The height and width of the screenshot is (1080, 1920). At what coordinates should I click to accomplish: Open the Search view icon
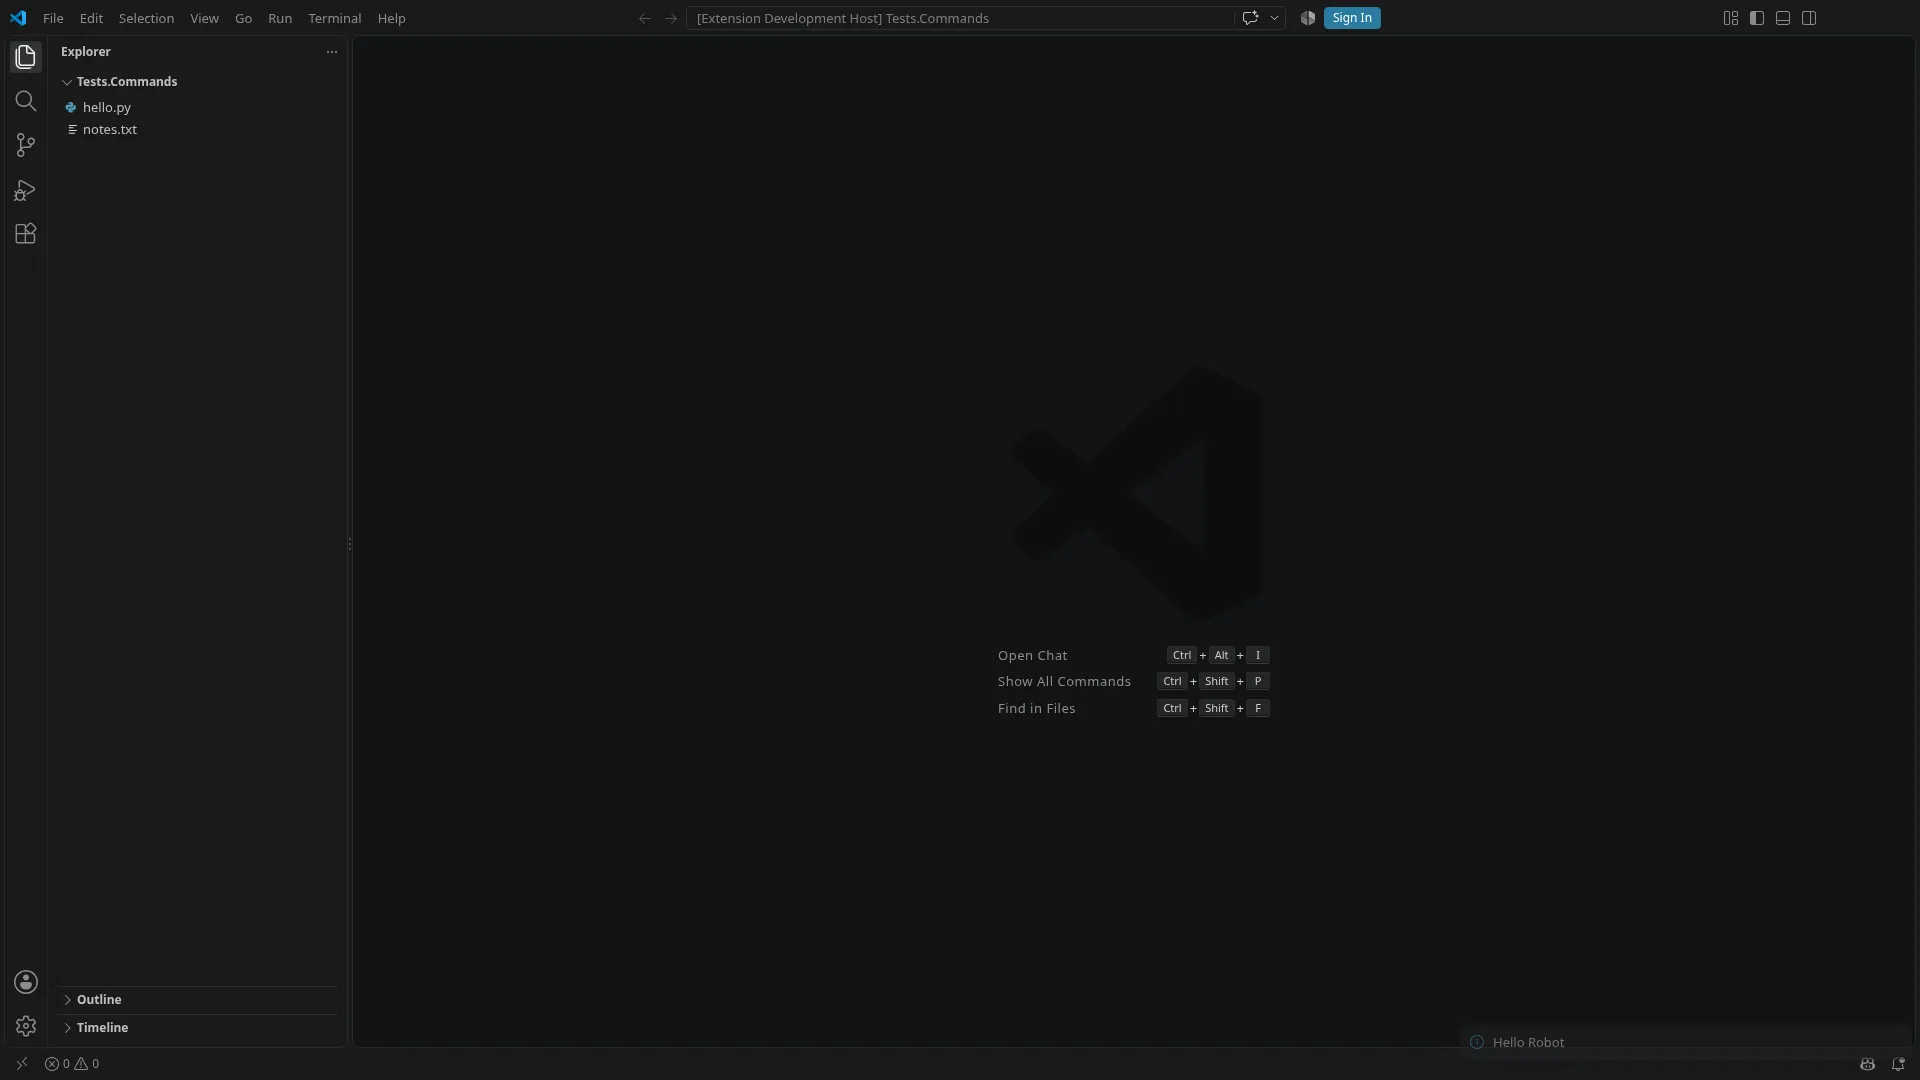(x=25, y=101)
